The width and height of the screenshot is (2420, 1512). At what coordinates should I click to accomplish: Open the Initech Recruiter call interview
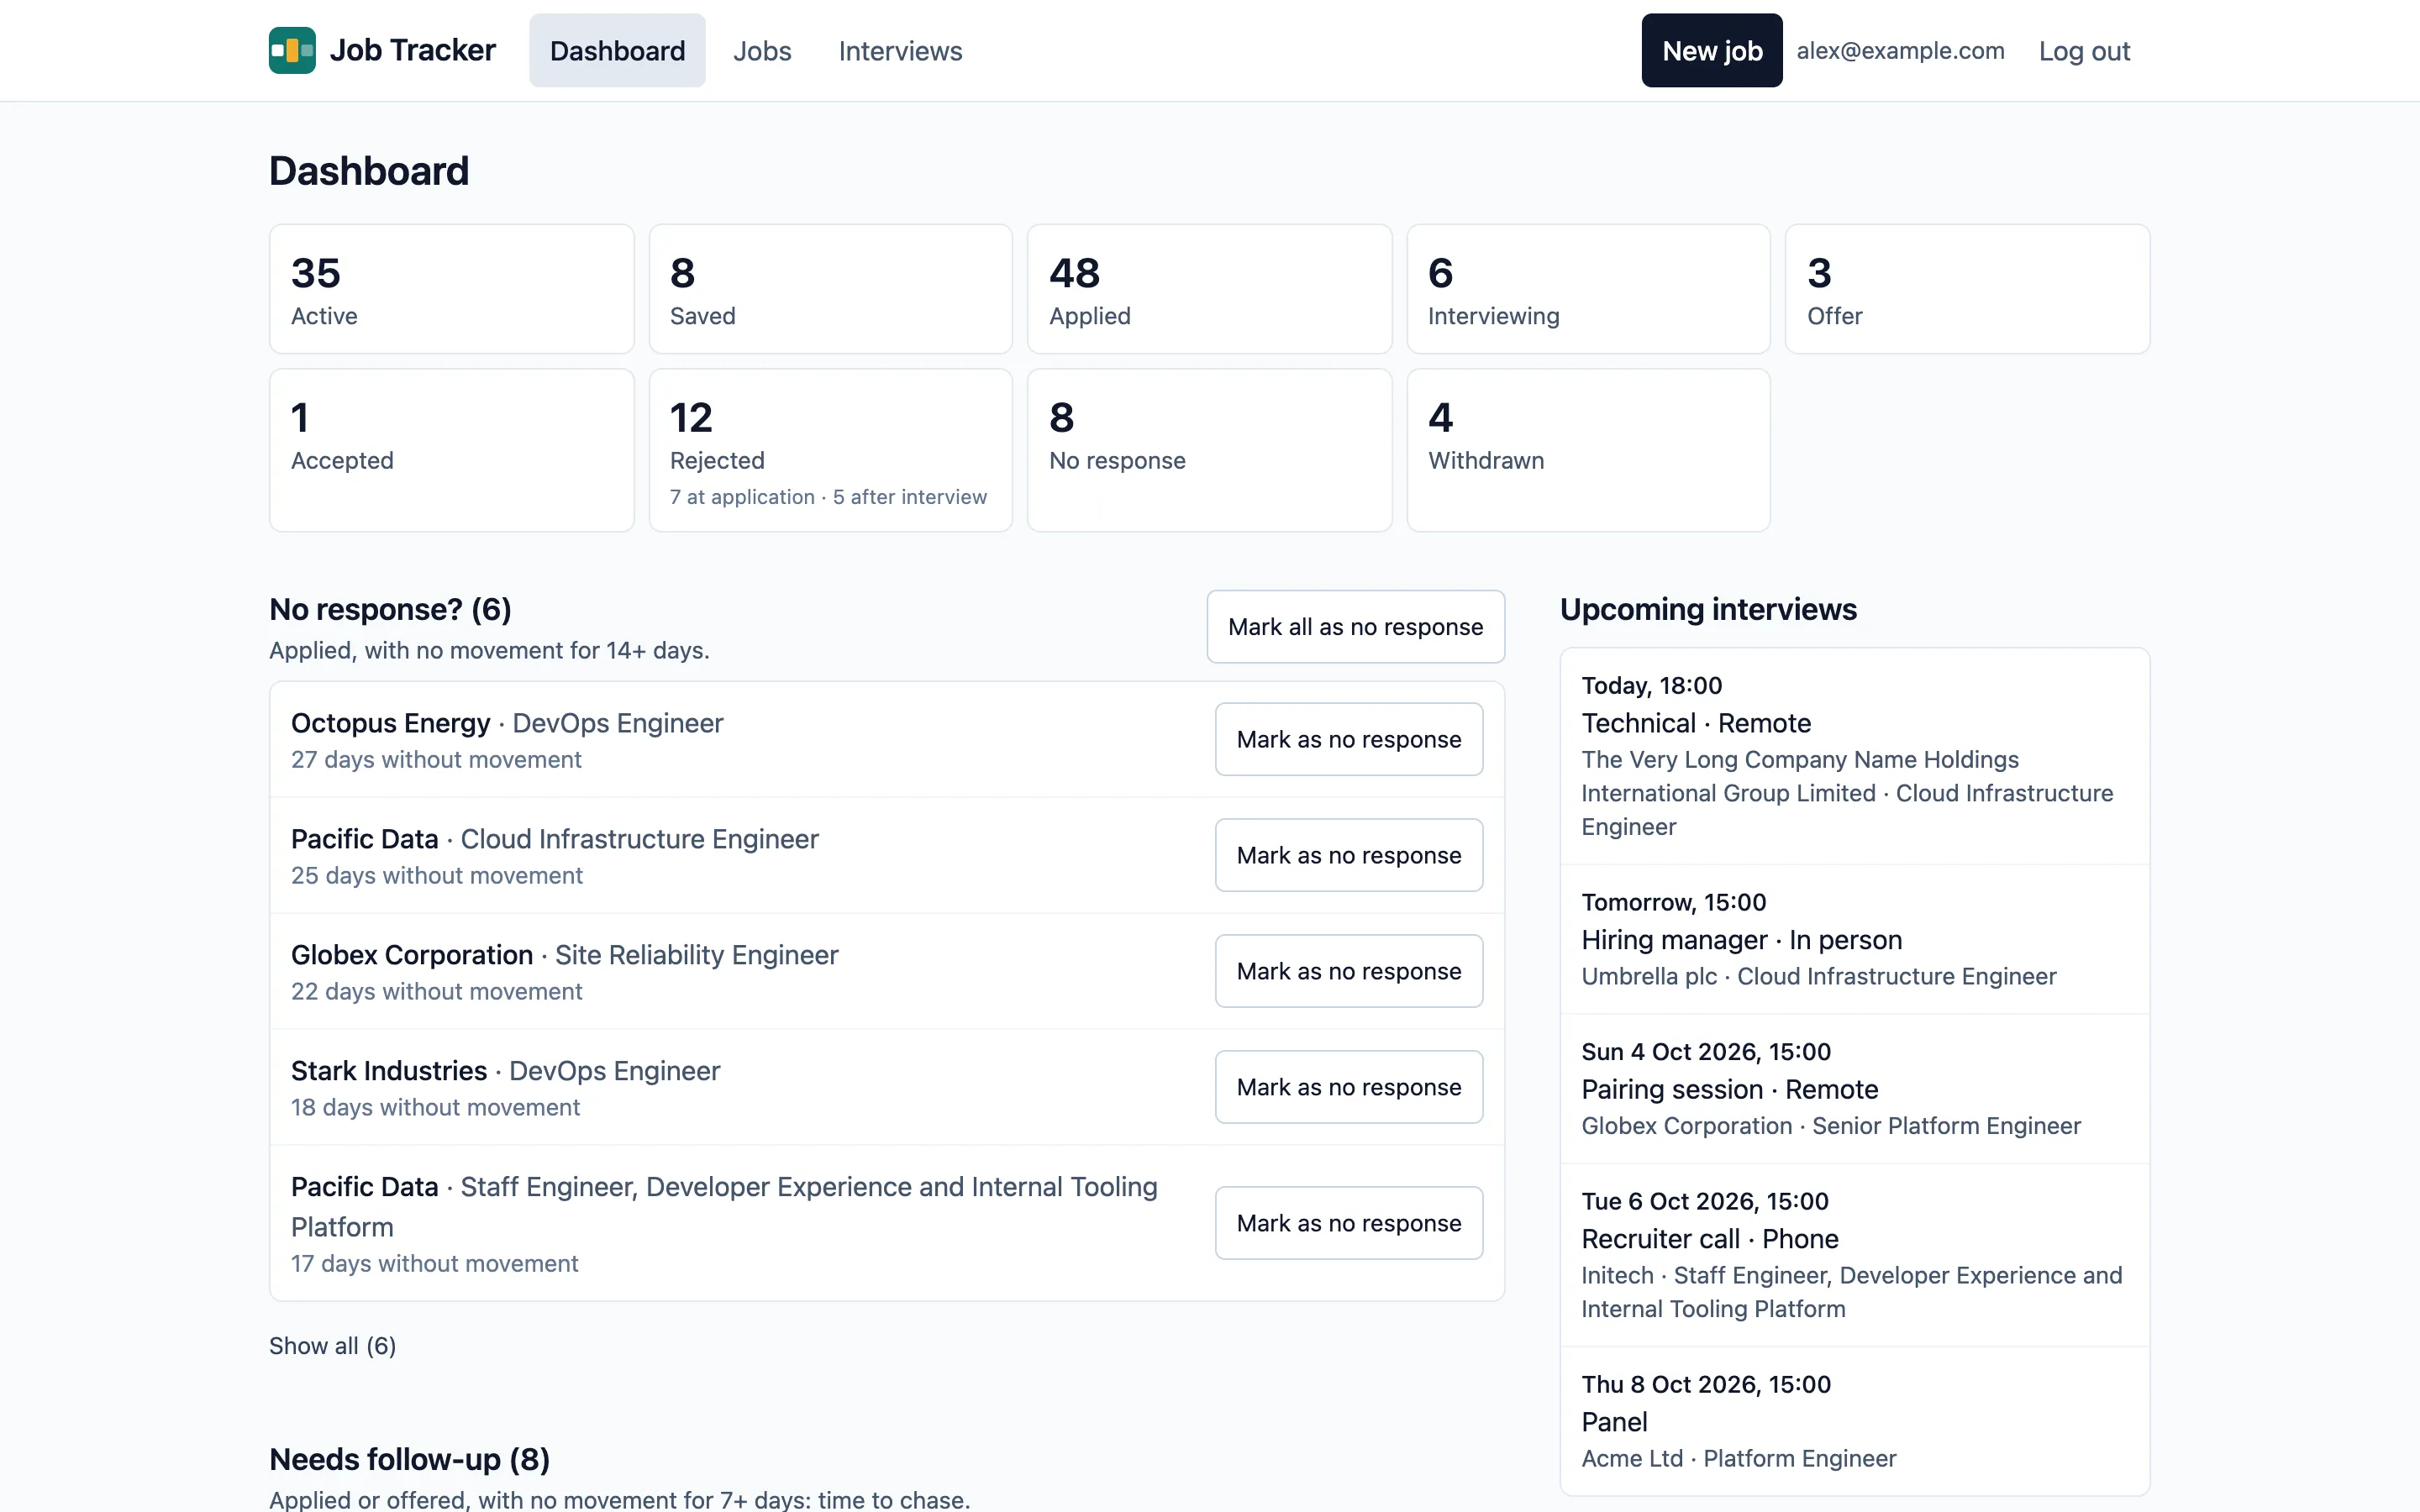[x=1855, y=1255]
